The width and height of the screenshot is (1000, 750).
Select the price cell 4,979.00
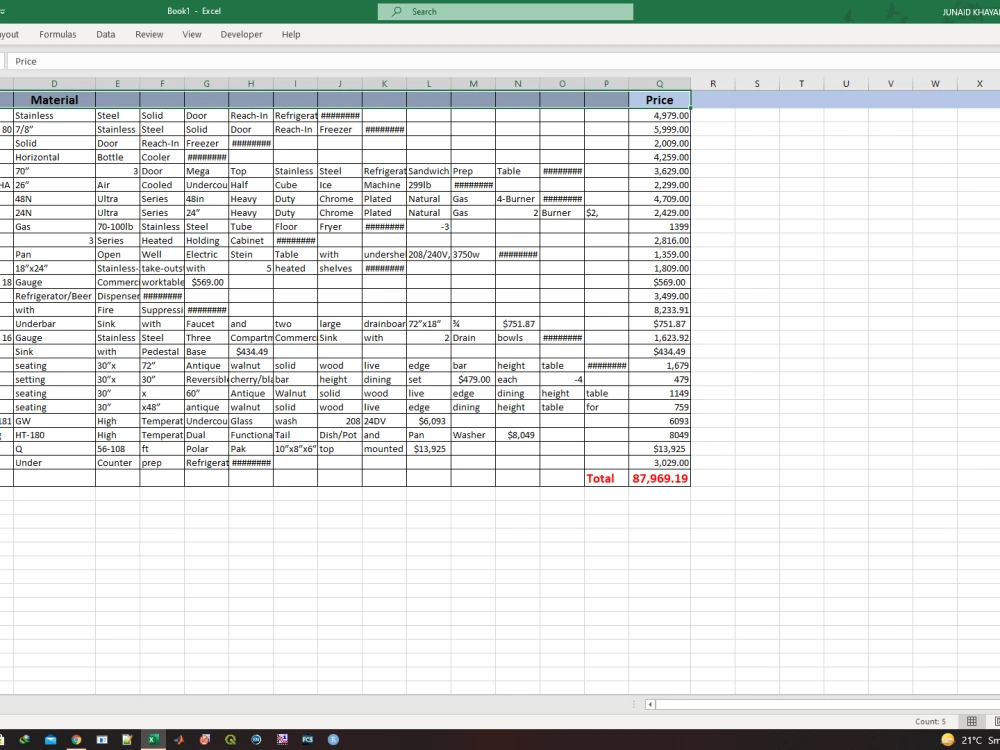tap(659, 115)
